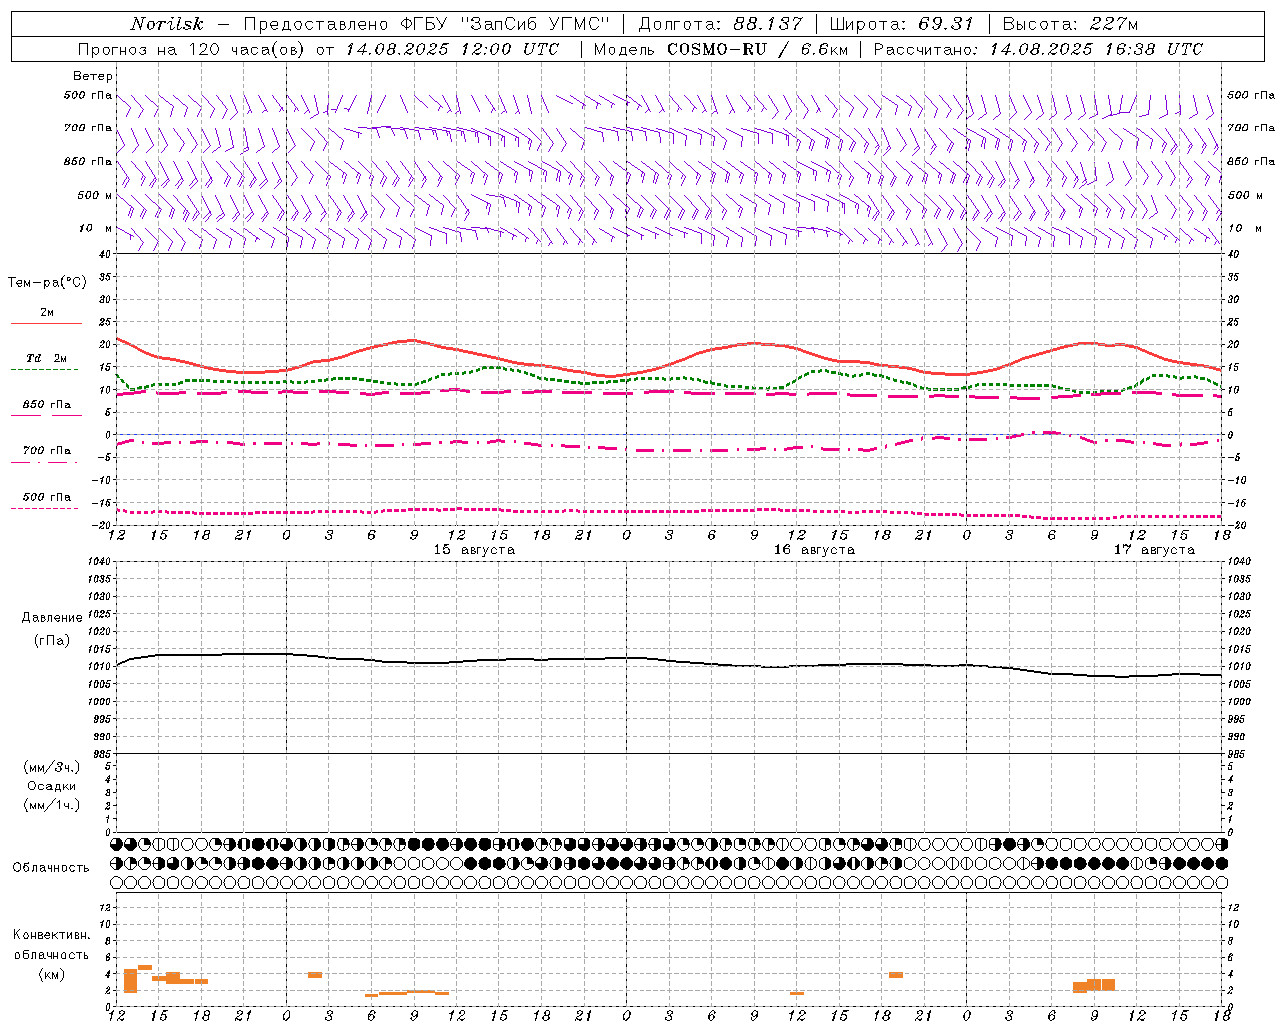Click the Облачность cloud cover label
This screenshot has height=1024, width=1280.
[51, 867]
